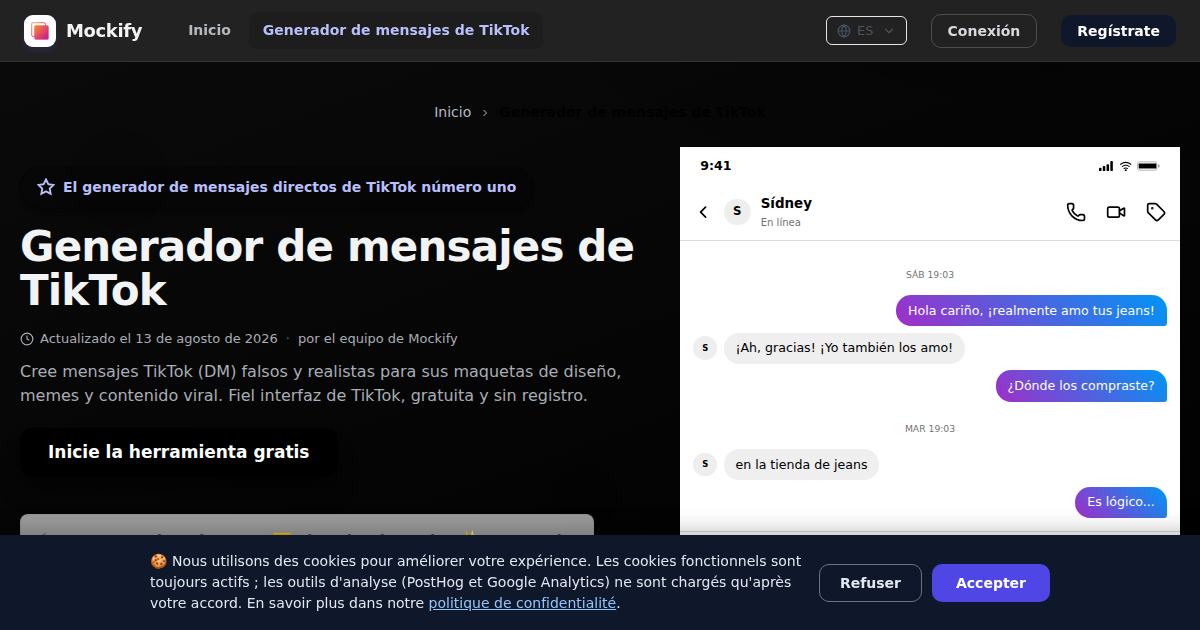This screenshot has width=1200, height=630.
Task: Click the clock icon beside update date
Action: [x=27, y=339]
